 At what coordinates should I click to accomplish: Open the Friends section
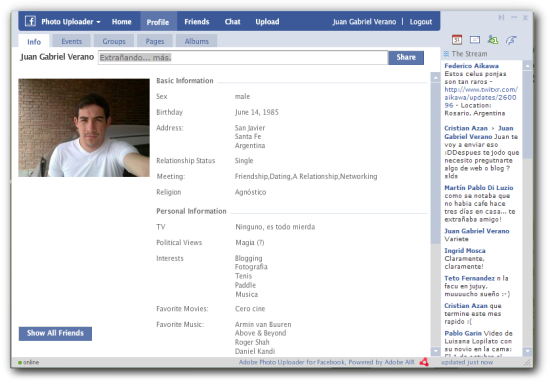197,22
